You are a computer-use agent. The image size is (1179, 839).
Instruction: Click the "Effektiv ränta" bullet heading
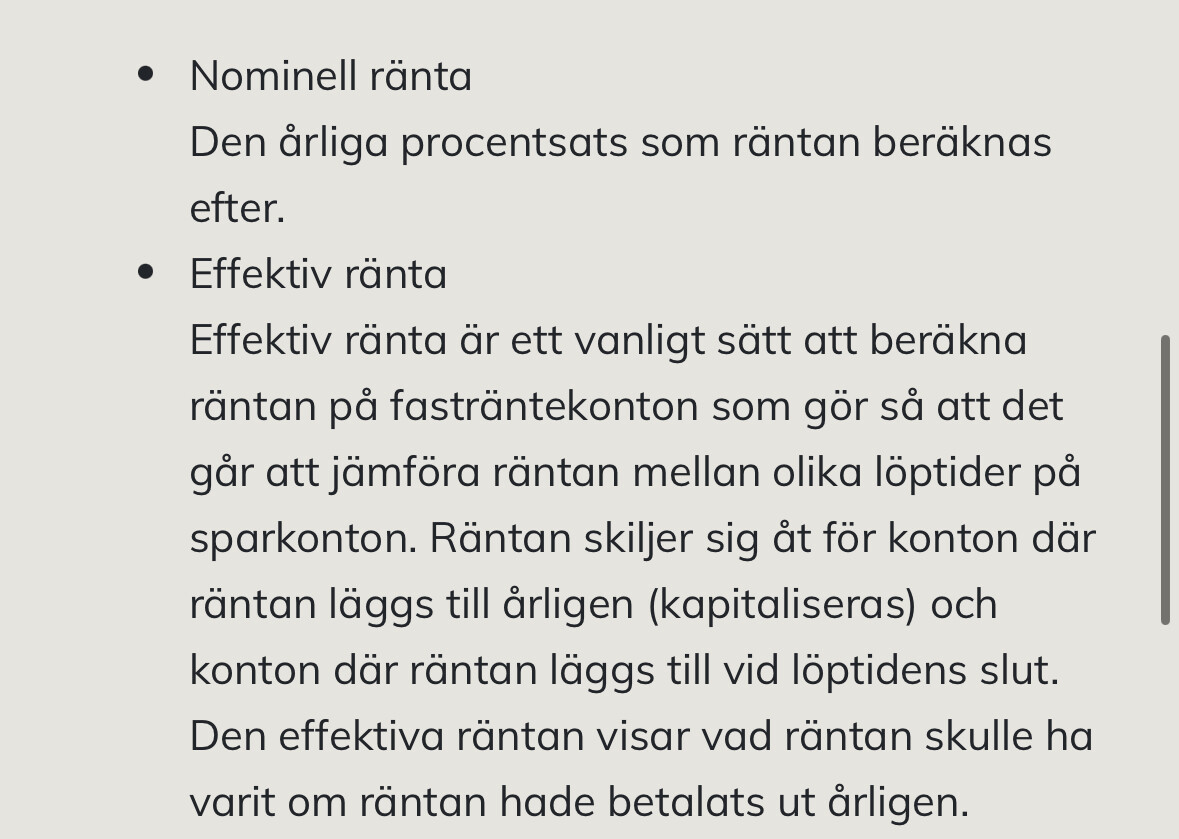tap(318, 275)
